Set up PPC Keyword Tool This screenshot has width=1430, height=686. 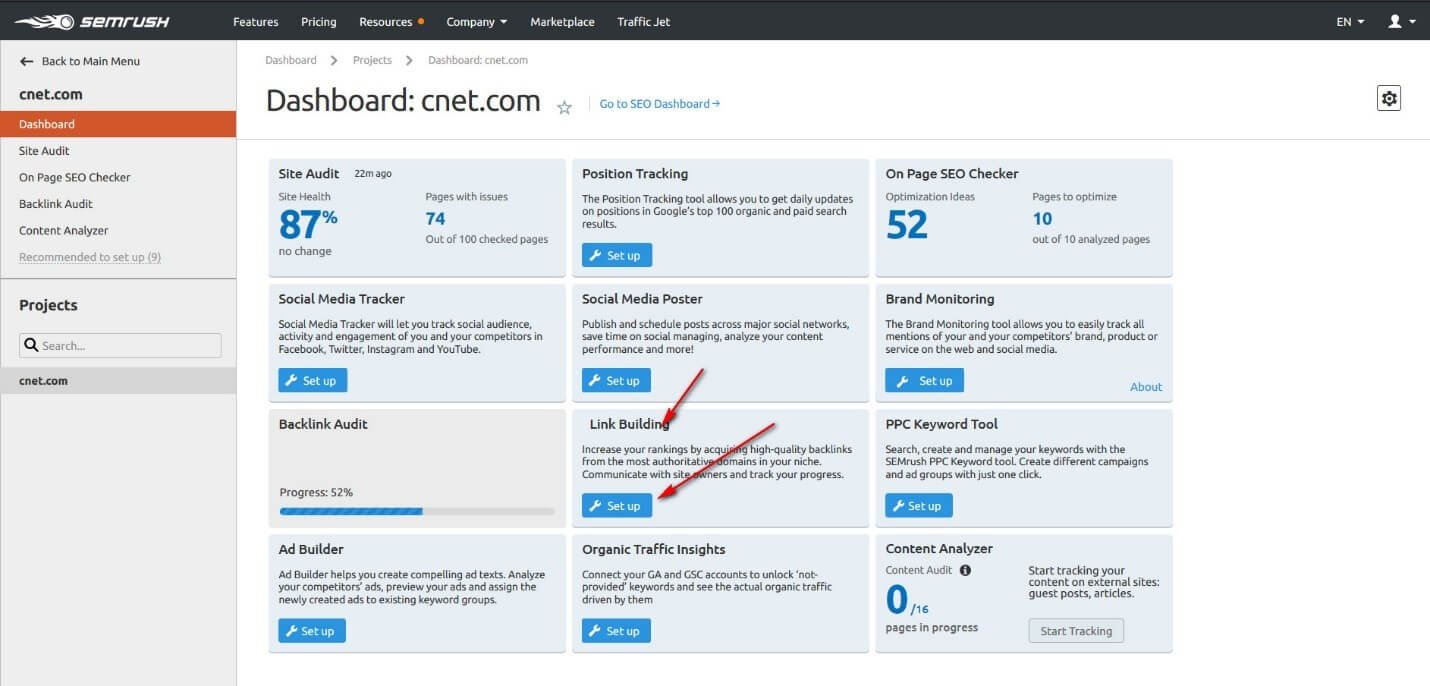(919, 506)
